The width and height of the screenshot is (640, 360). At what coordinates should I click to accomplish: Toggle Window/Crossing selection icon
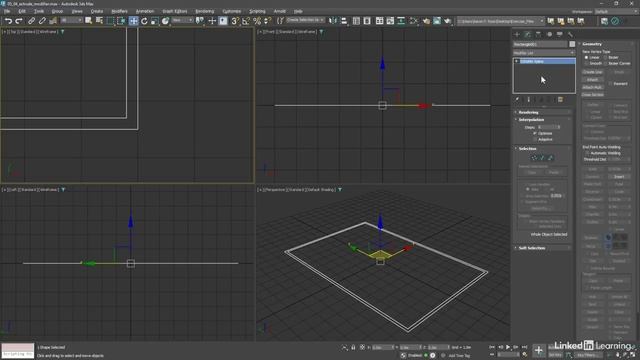pyautogui.click(x=121, y=21)
